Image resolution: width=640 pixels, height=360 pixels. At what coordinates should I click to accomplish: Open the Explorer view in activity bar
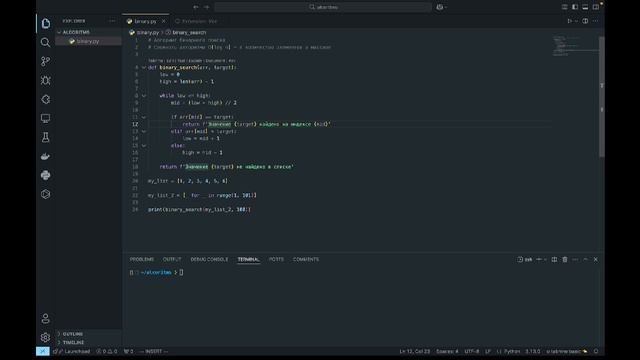click(x=45, y=24)
